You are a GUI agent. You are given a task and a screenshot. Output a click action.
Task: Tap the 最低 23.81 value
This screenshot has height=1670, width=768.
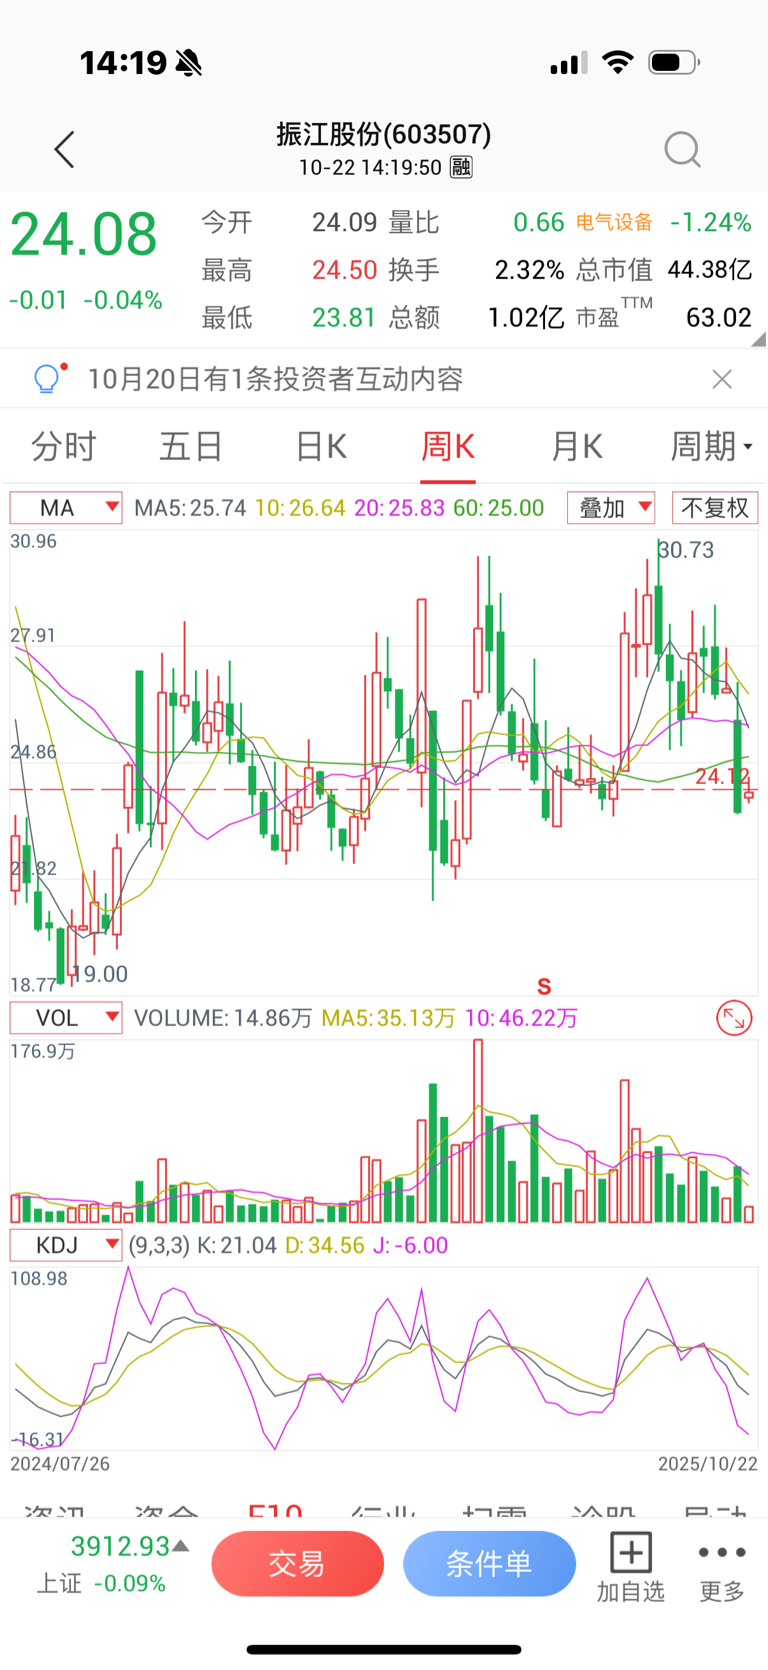344,318
